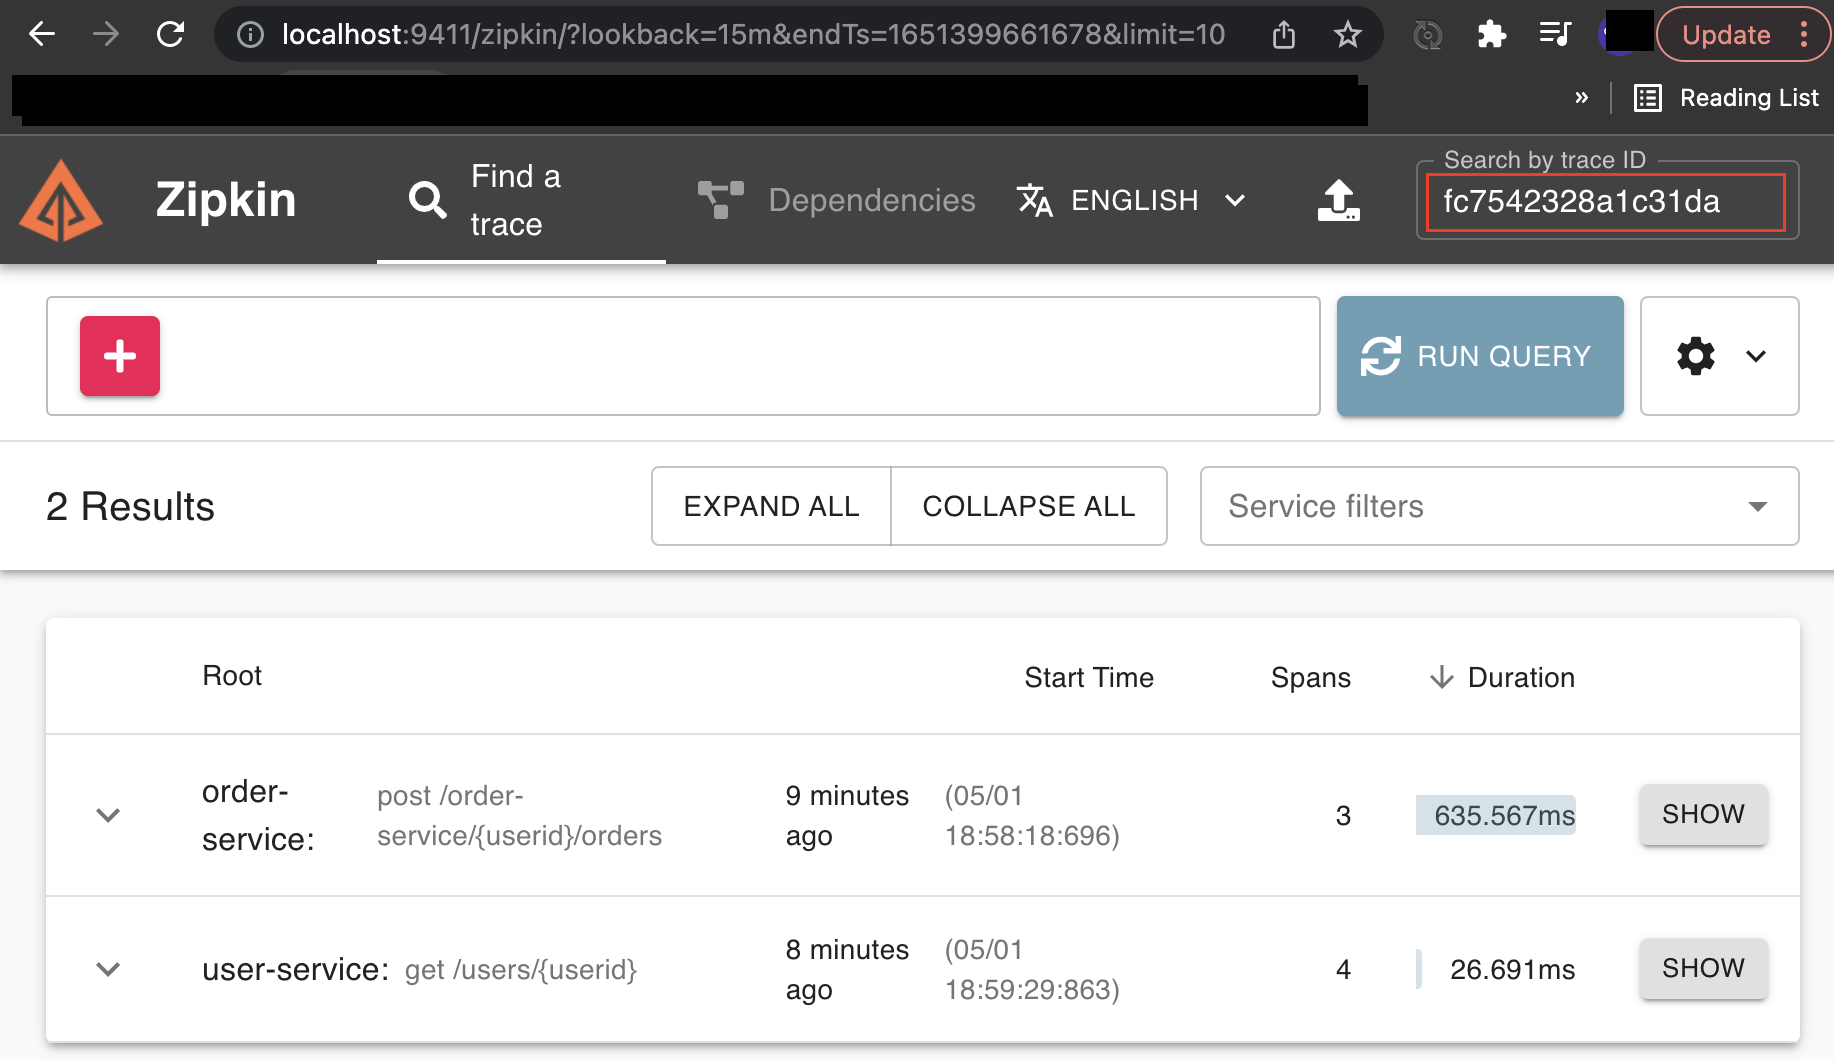Sort results by Duration column
The width and height of the screenshot is (1834, 1060).
point(1502,678)
